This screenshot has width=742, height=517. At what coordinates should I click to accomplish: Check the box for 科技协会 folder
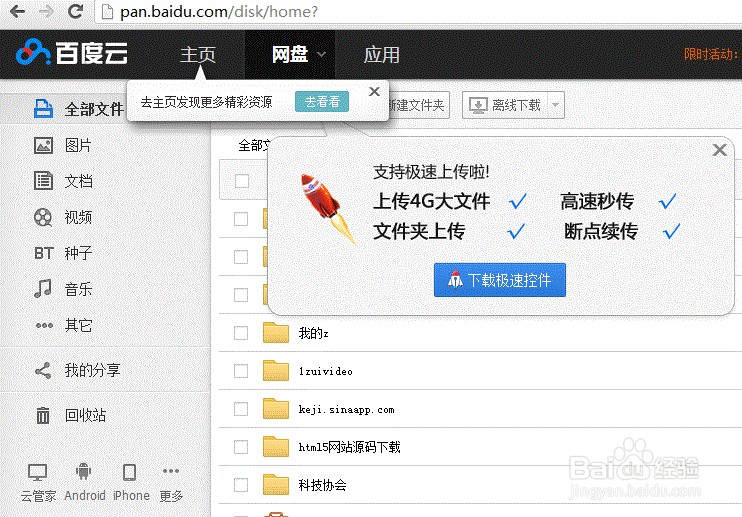pos(241,485)
